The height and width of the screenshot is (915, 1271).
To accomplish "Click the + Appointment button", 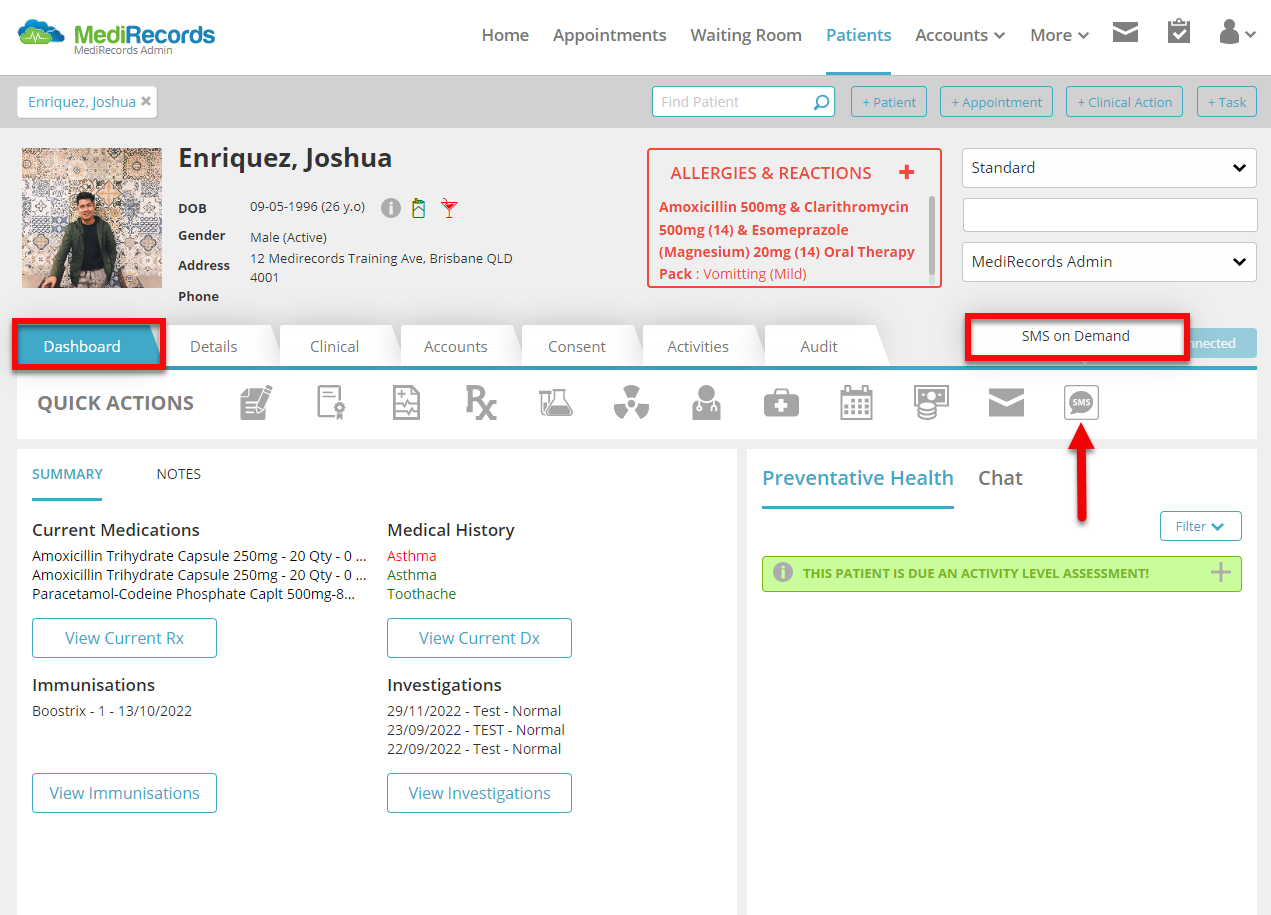I will click(x=996, y=102).
